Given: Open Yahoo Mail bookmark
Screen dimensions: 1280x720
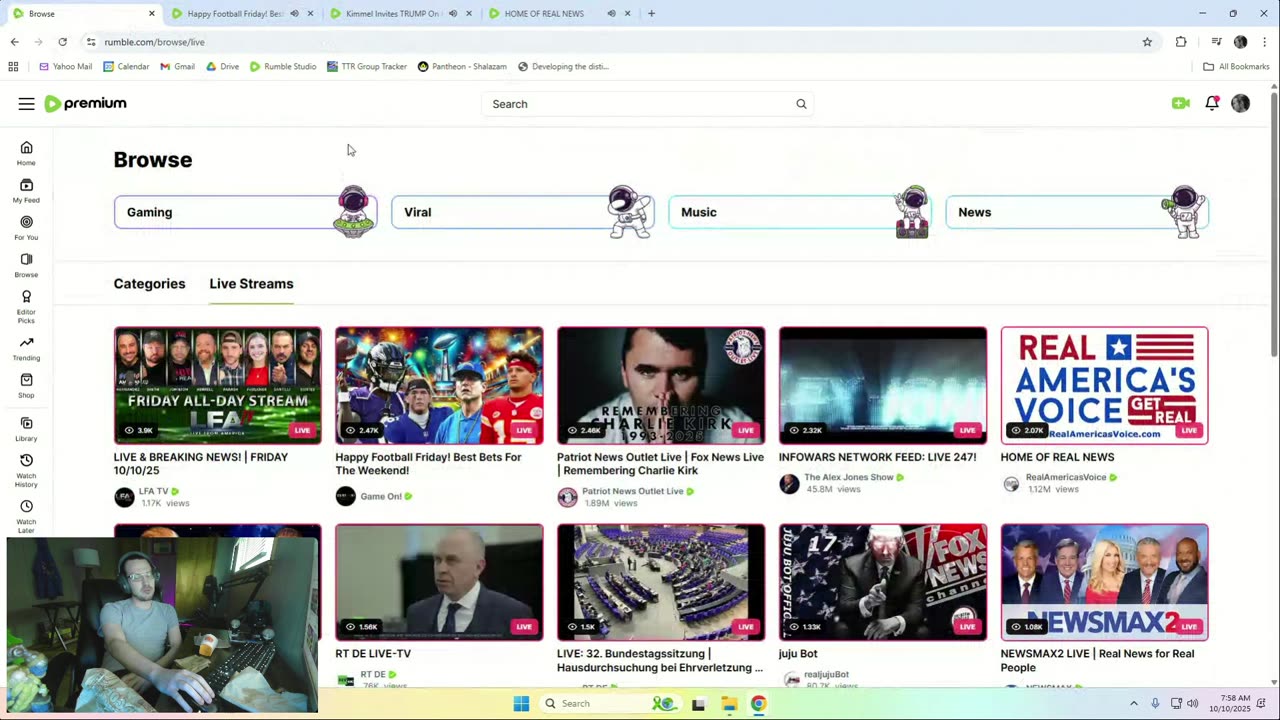Looking at the screenshot, I should 66,67.
